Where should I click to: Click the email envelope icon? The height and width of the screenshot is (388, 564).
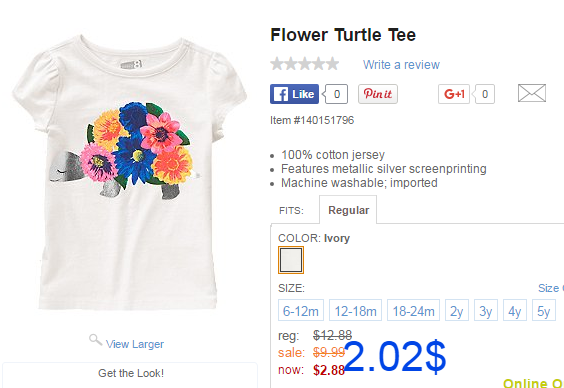(532, 93)
